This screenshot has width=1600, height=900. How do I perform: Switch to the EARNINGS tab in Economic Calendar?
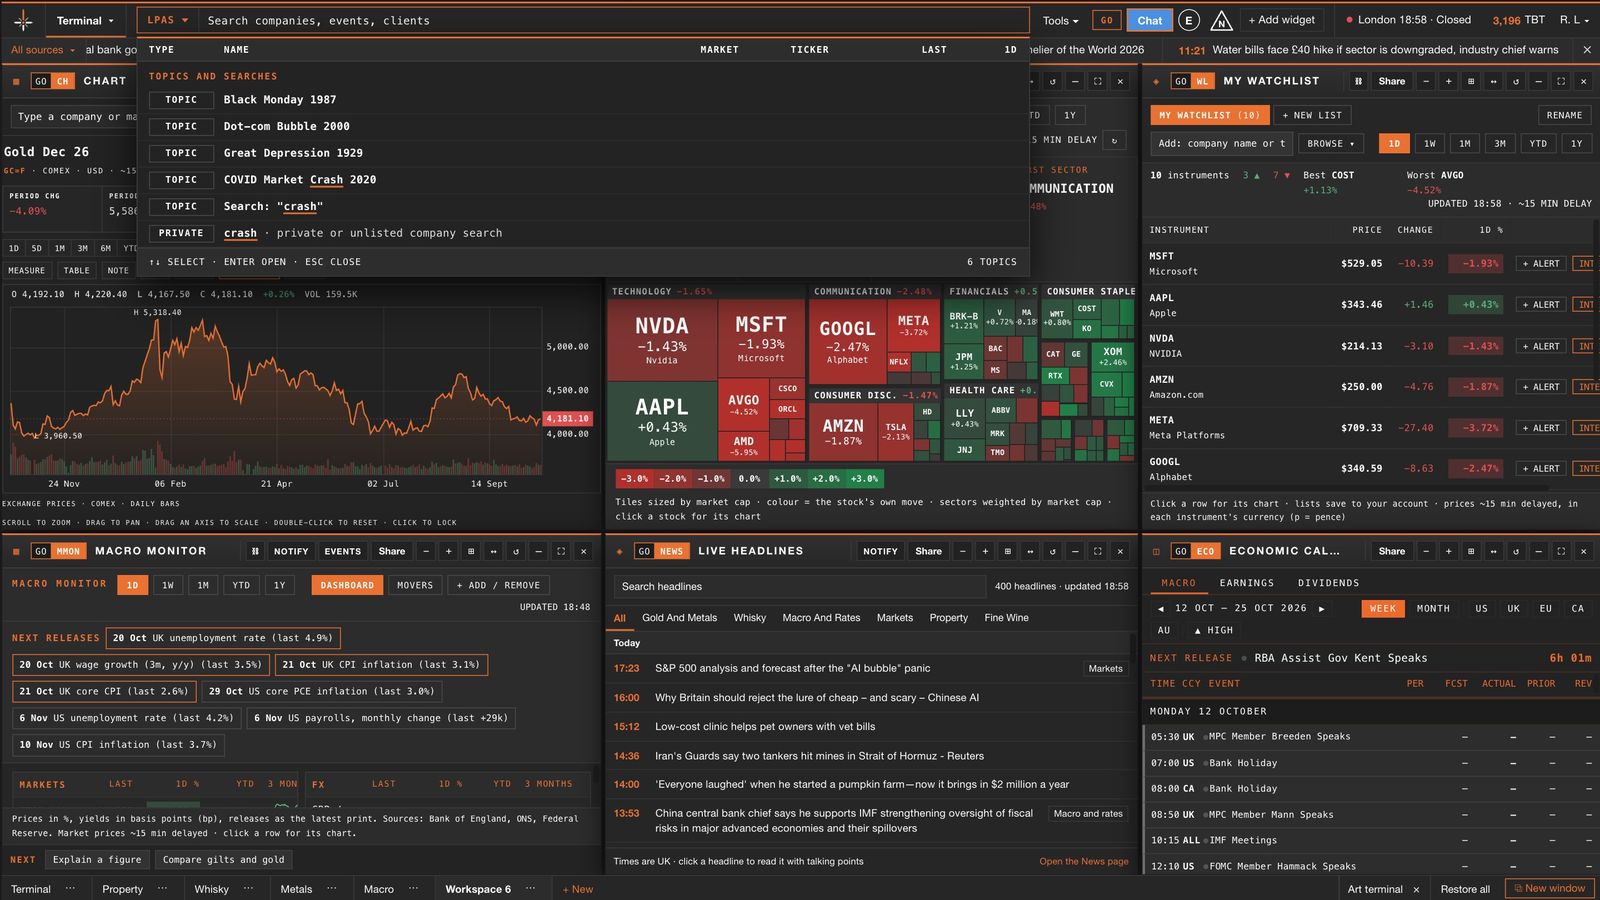[x=1247, y=583]
